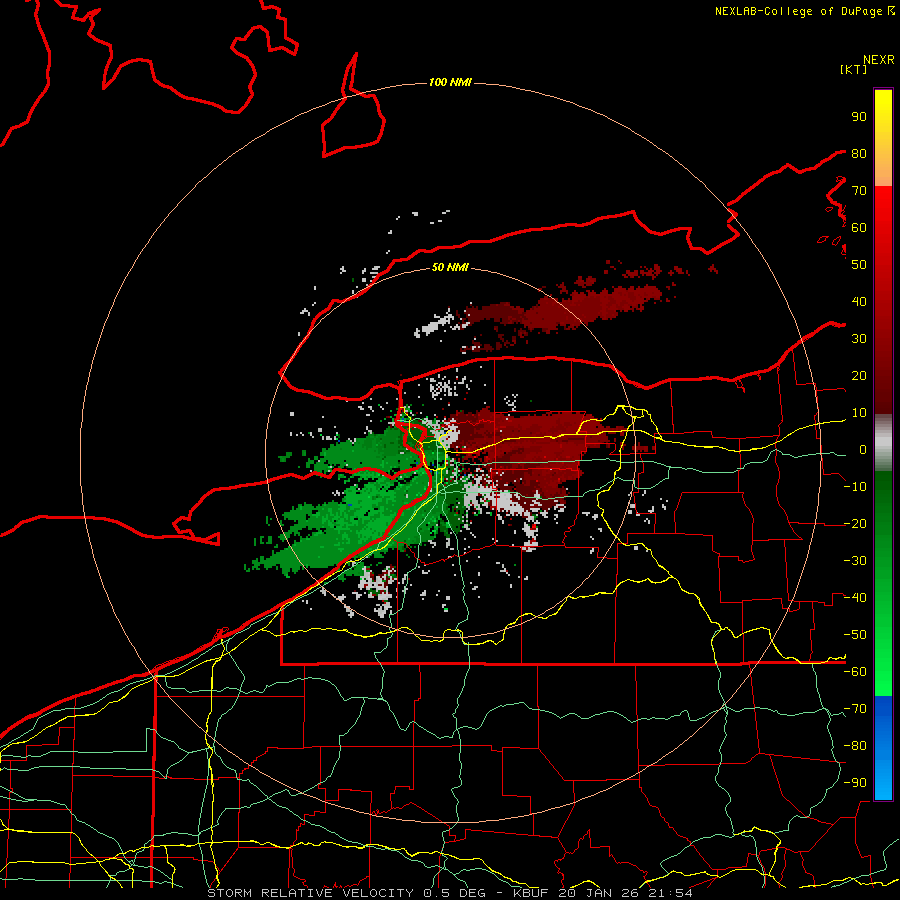
Task: Click the -10 value on the velocity scale
Action: pyautogui.click(x=855, y=487)
